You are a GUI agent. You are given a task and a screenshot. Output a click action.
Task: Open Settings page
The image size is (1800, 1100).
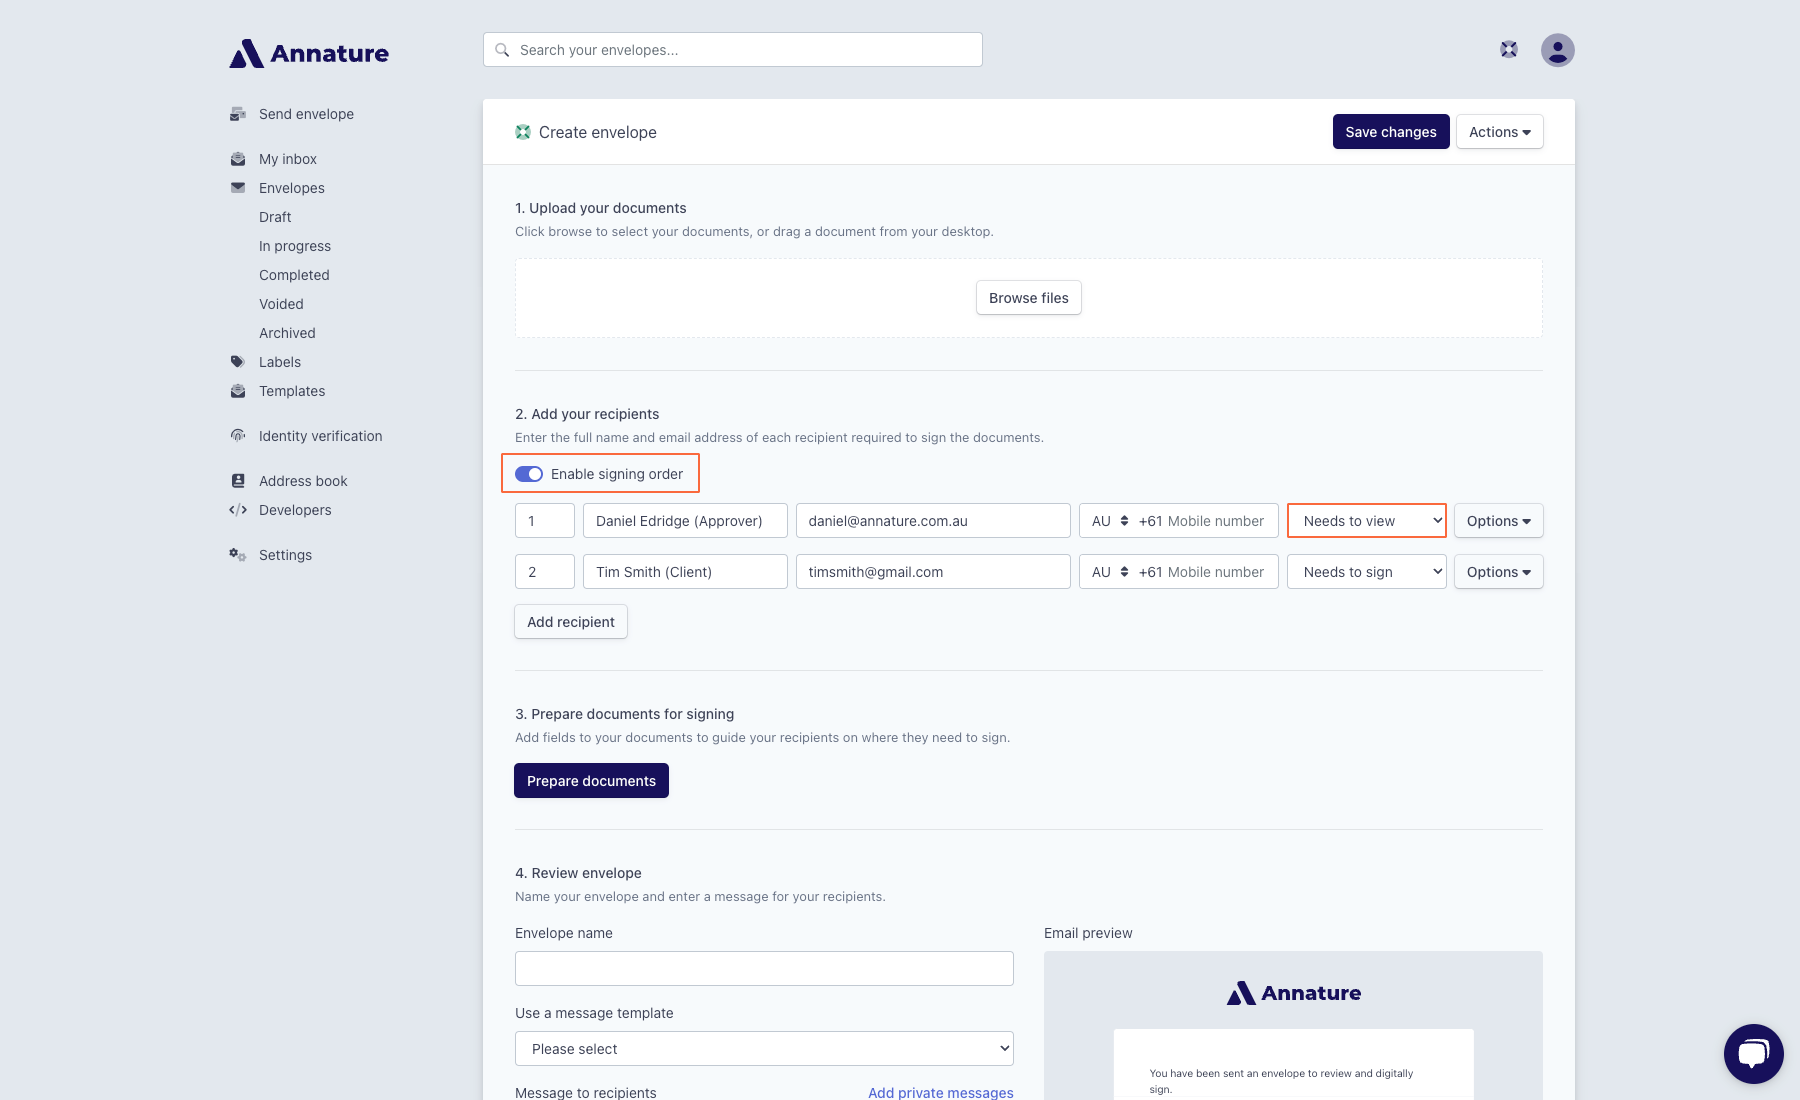click(285, 555)
